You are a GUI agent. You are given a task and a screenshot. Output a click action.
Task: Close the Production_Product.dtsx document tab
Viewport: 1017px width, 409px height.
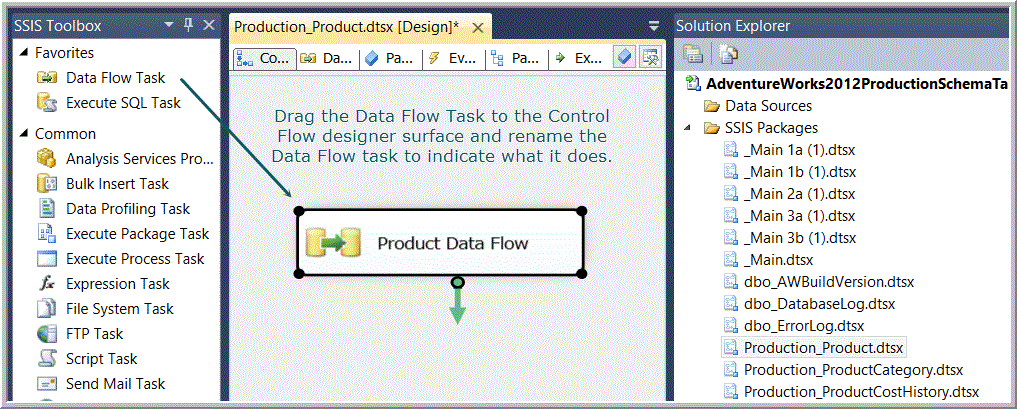(x=477, y=27)
